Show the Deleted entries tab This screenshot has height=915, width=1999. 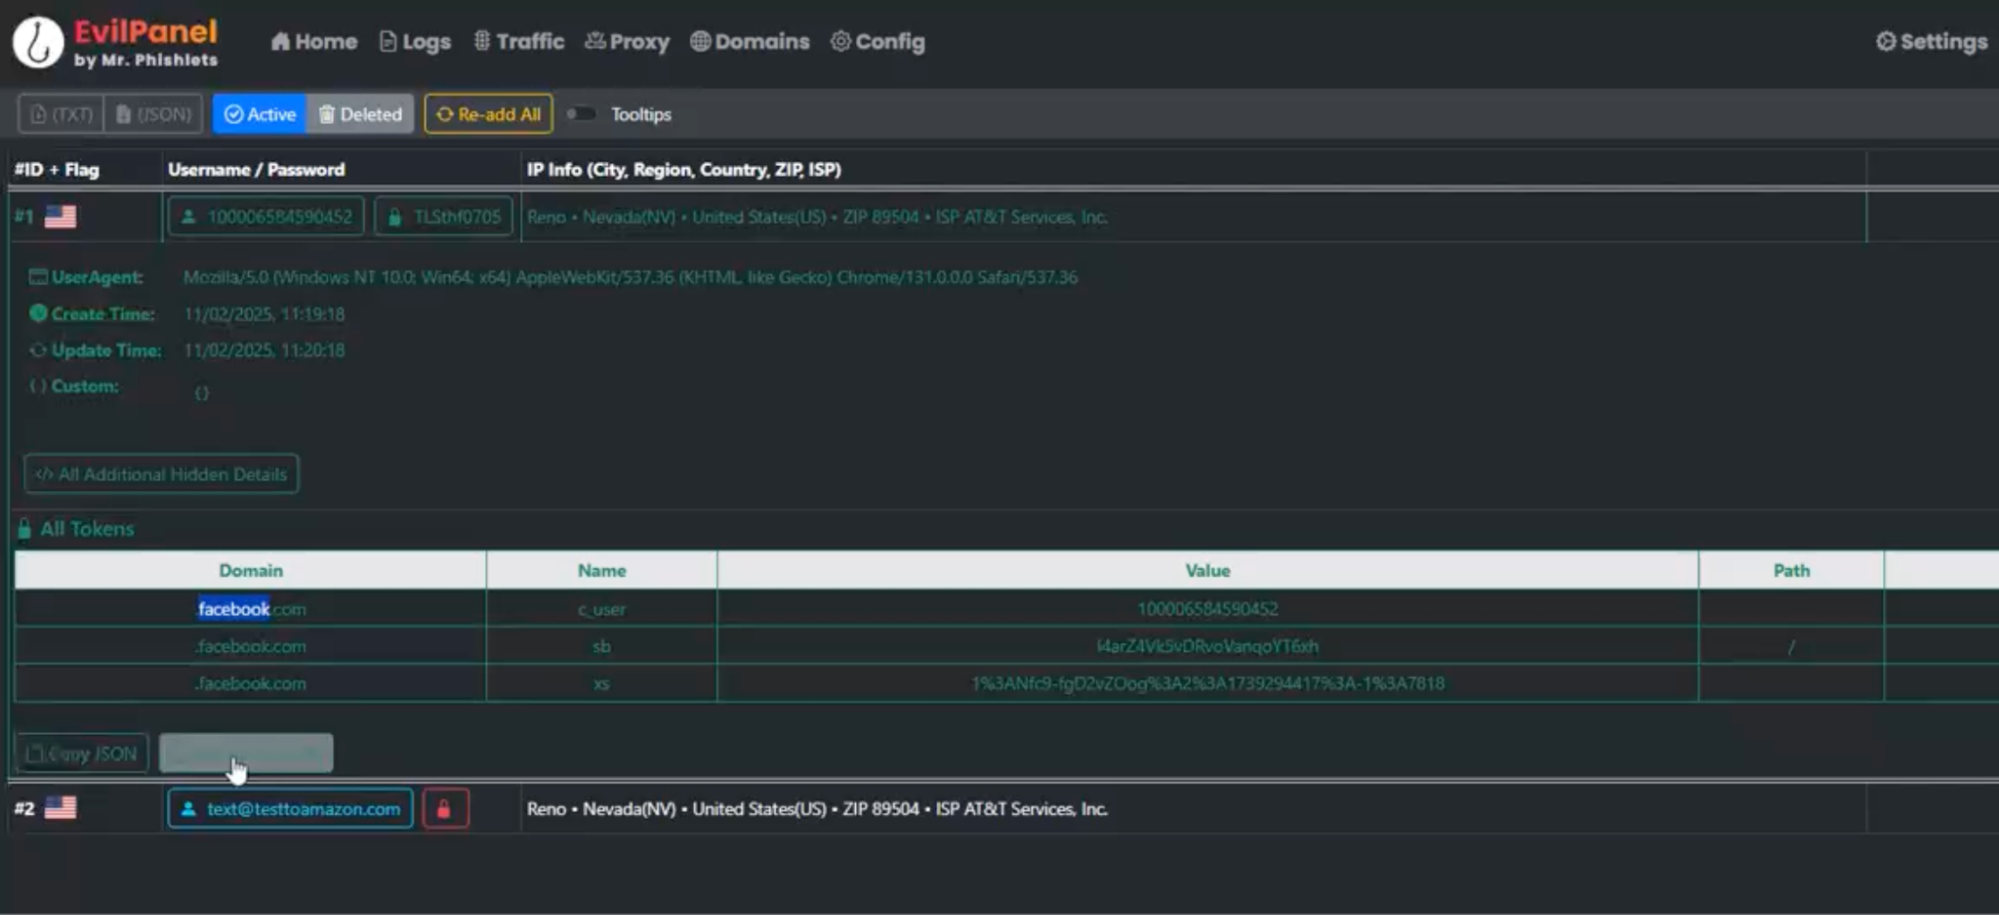360,114
